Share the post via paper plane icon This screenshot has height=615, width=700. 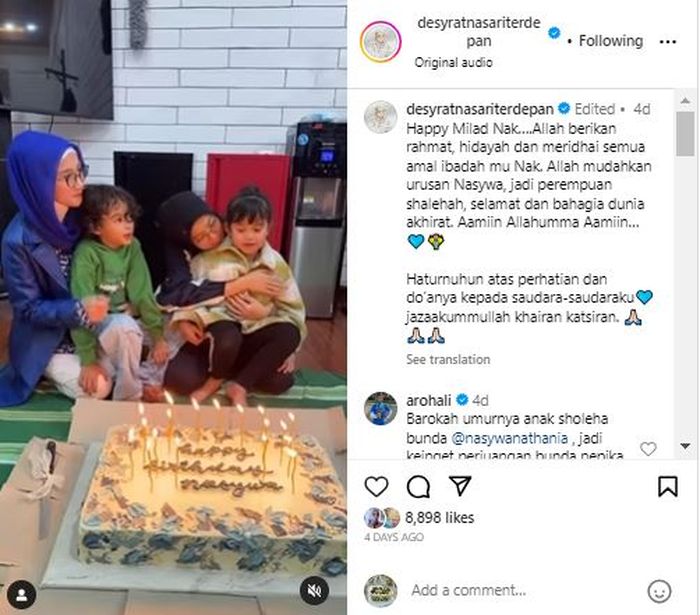point(460,486)
